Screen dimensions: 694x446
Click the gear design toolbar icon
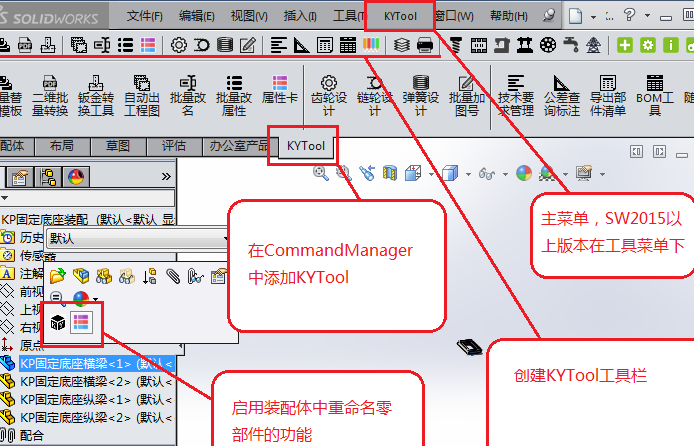pos(179,45)
